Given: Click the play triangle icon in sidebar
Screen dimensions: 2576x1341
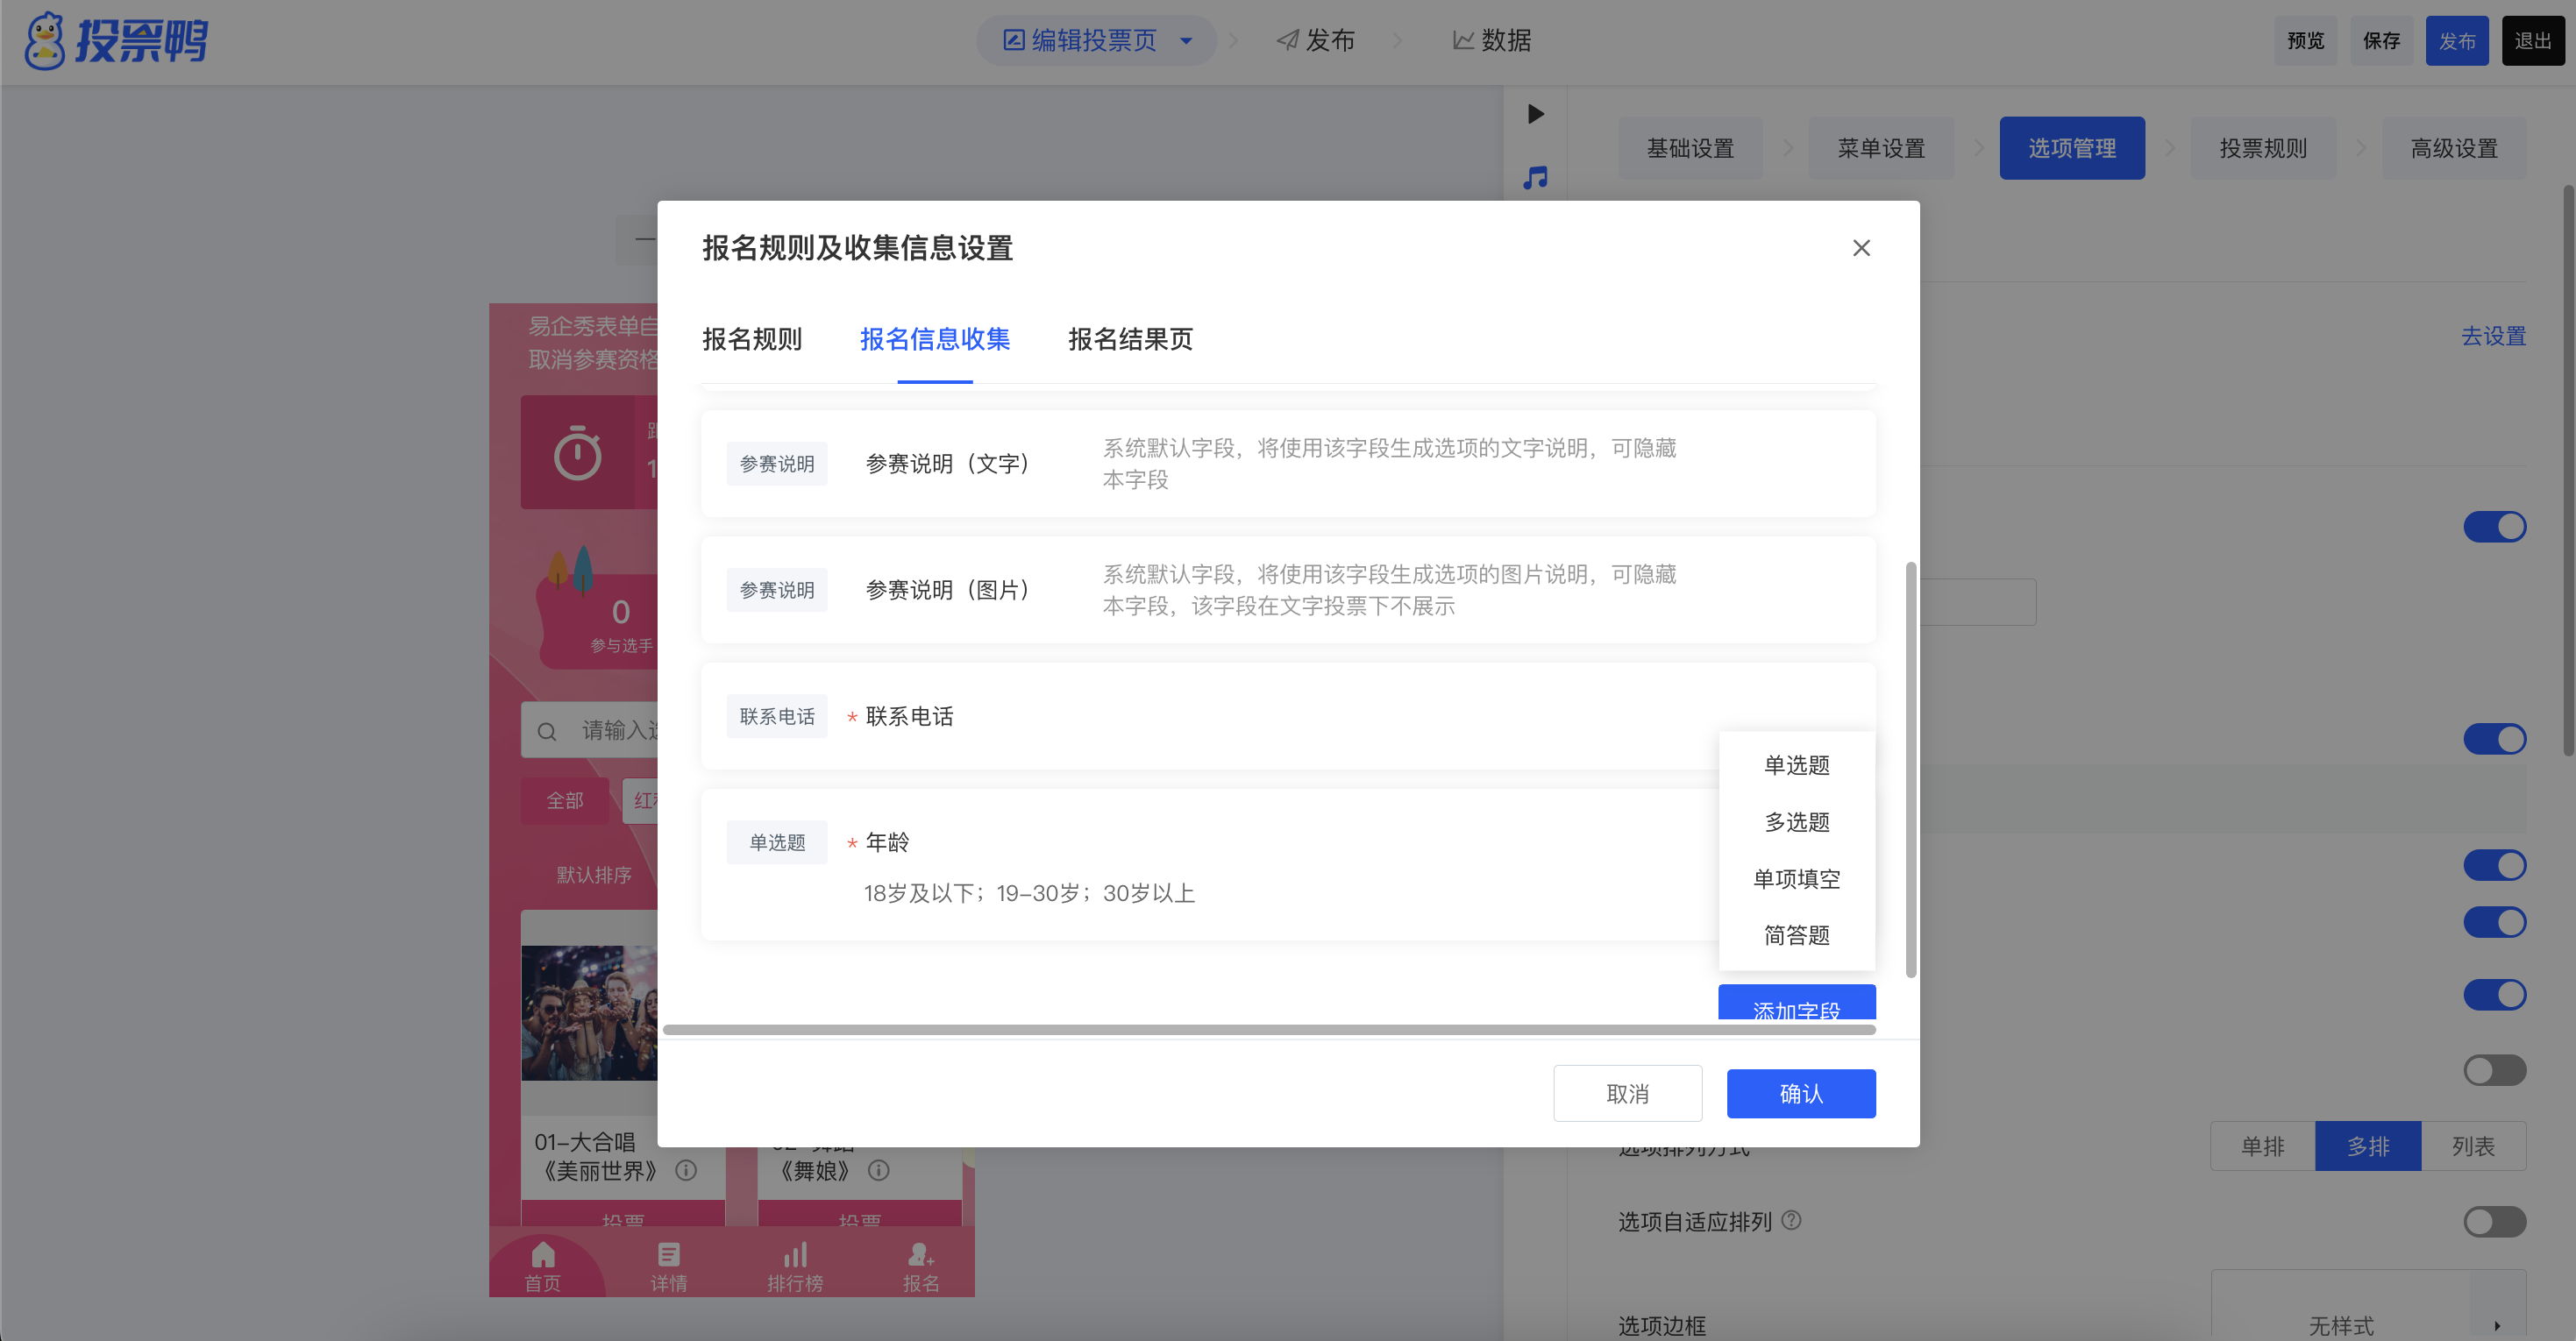Looking at the screenshot, I should coord(1536,114).
